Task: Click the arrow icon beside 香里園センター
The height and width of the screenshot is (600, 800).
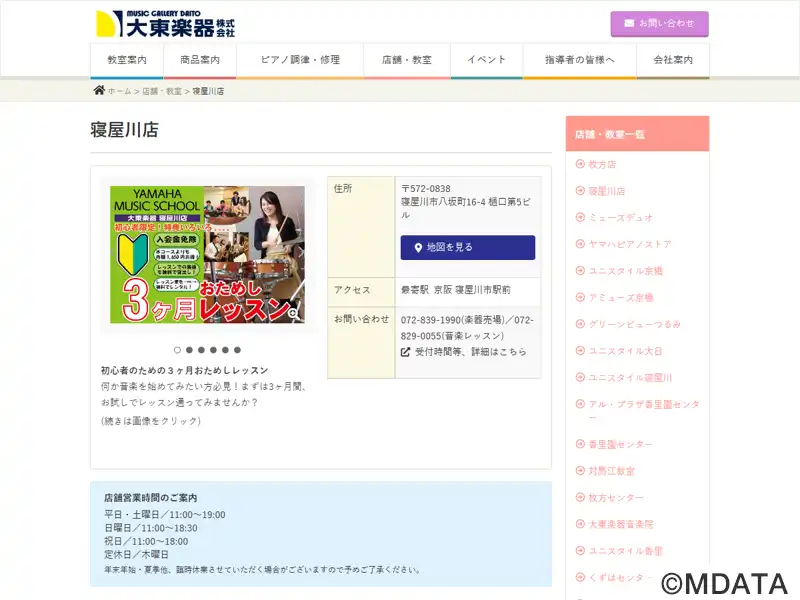Action: [580, 444]
